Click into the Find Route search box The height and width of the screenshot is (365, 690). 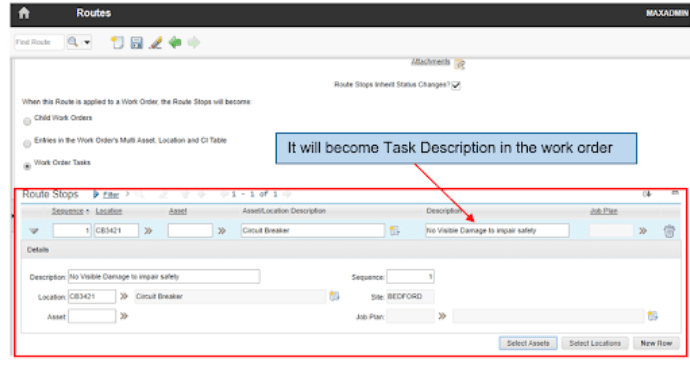pyautogui.click(x=39, y=42)
